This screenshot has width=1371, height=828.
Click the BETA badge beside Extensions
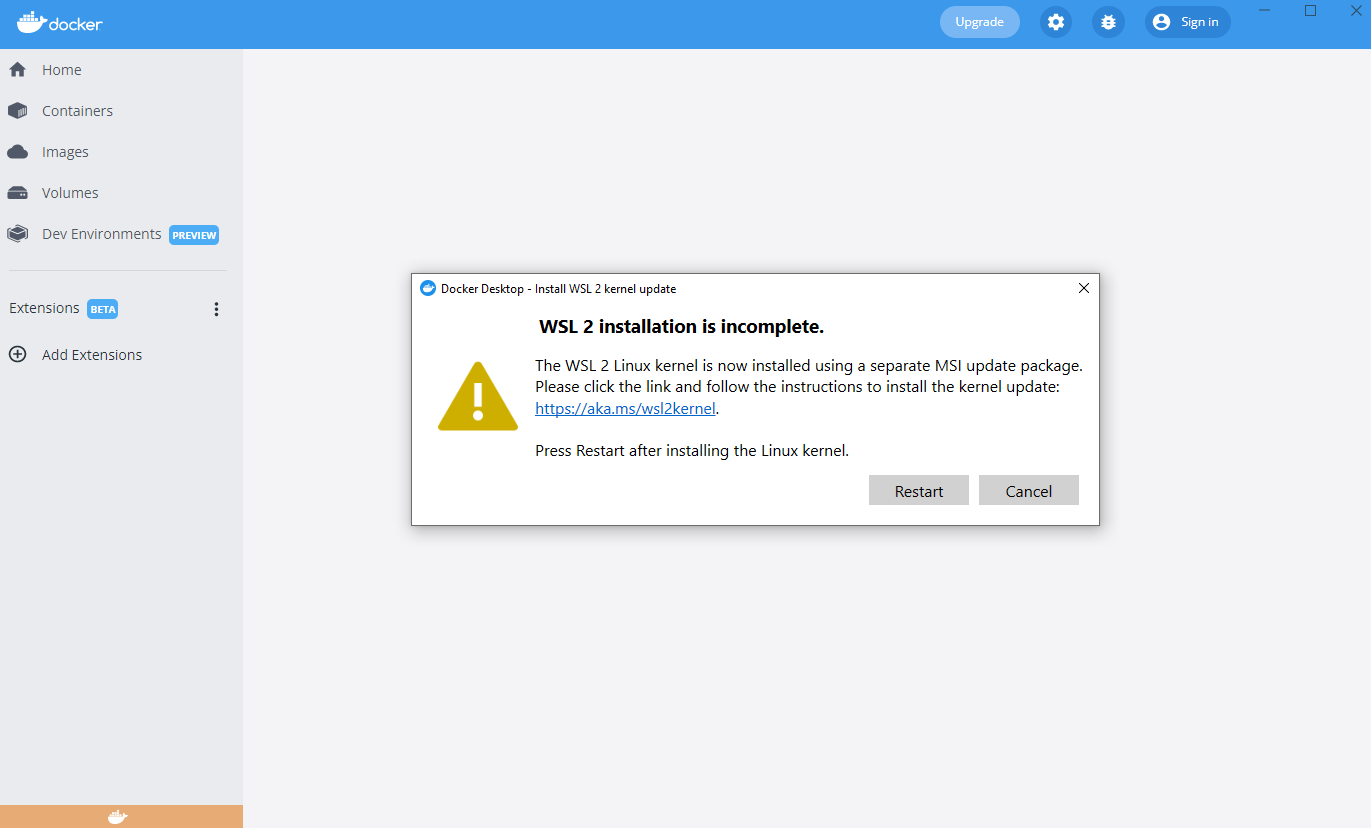103,309
